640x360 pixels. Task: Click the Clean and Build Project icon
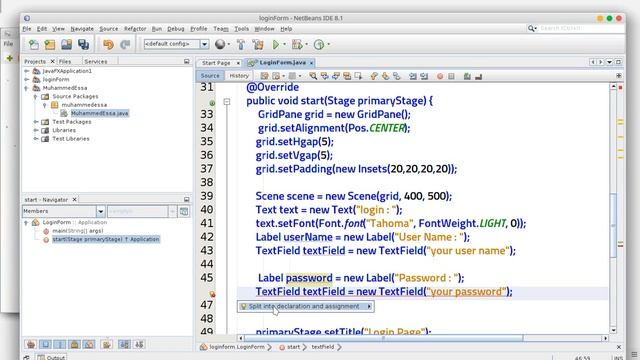coord(258,44)
